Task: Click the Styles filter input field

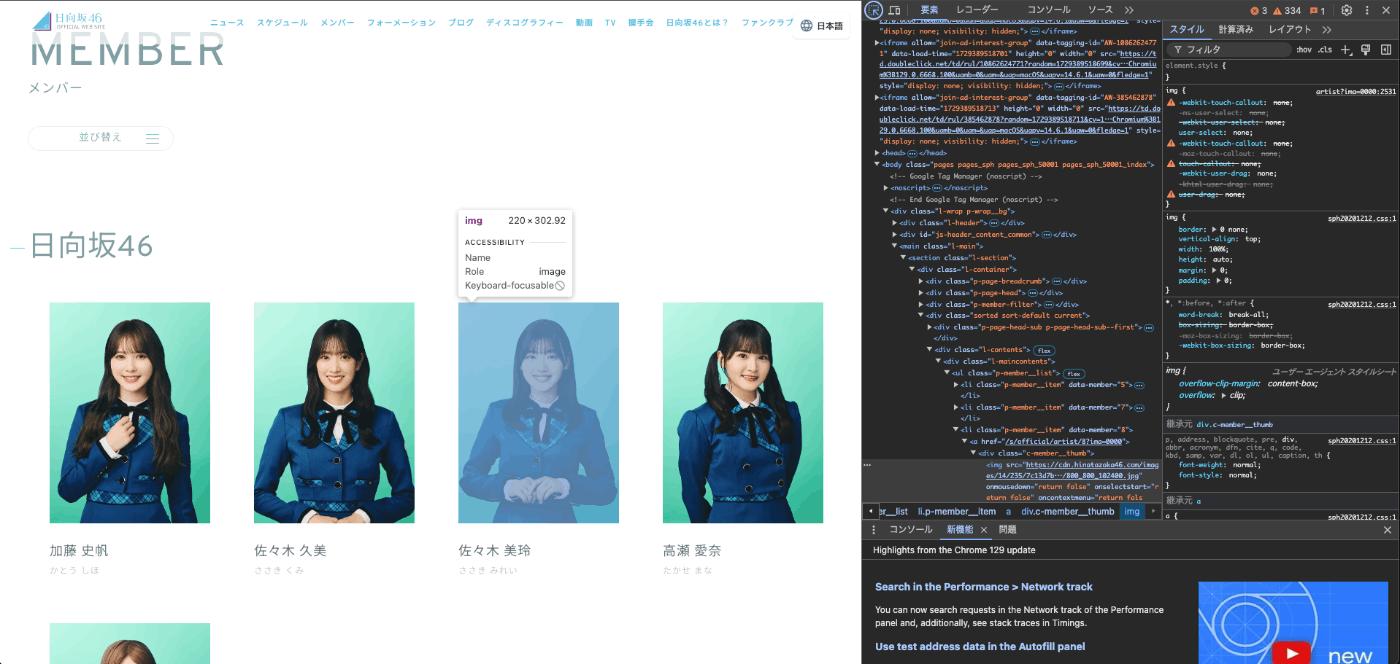Action: 1231,49
